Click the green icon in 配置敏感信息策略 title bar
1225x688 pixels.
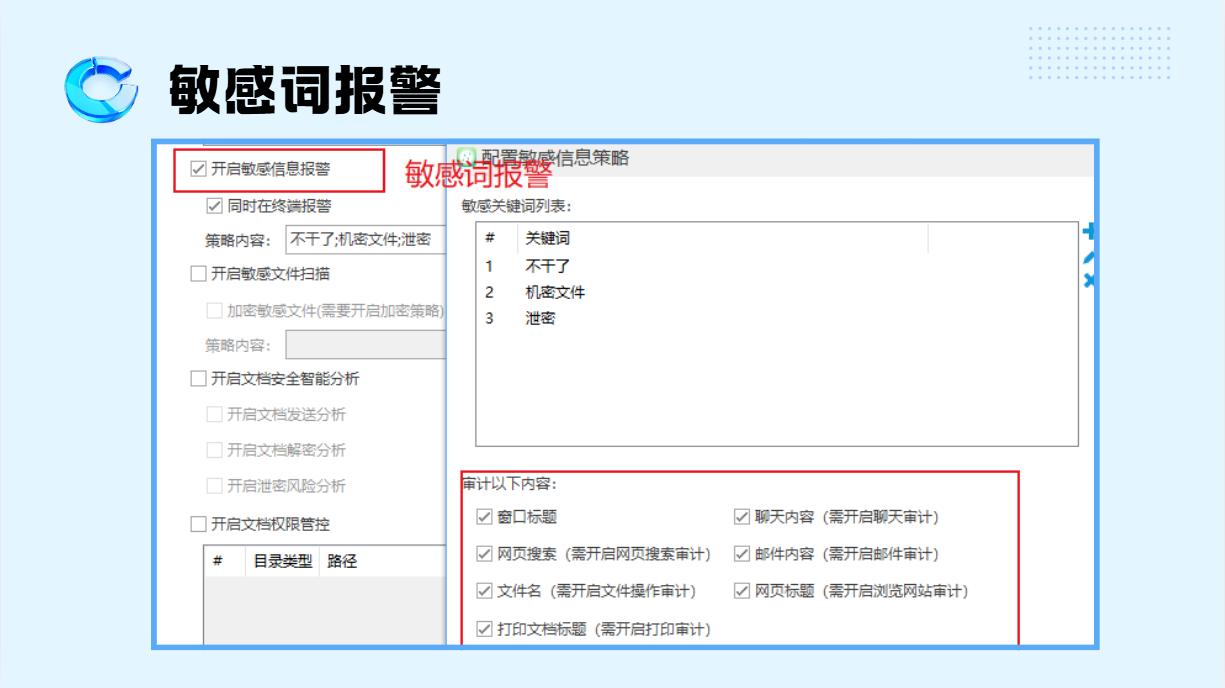click(466, 157)
